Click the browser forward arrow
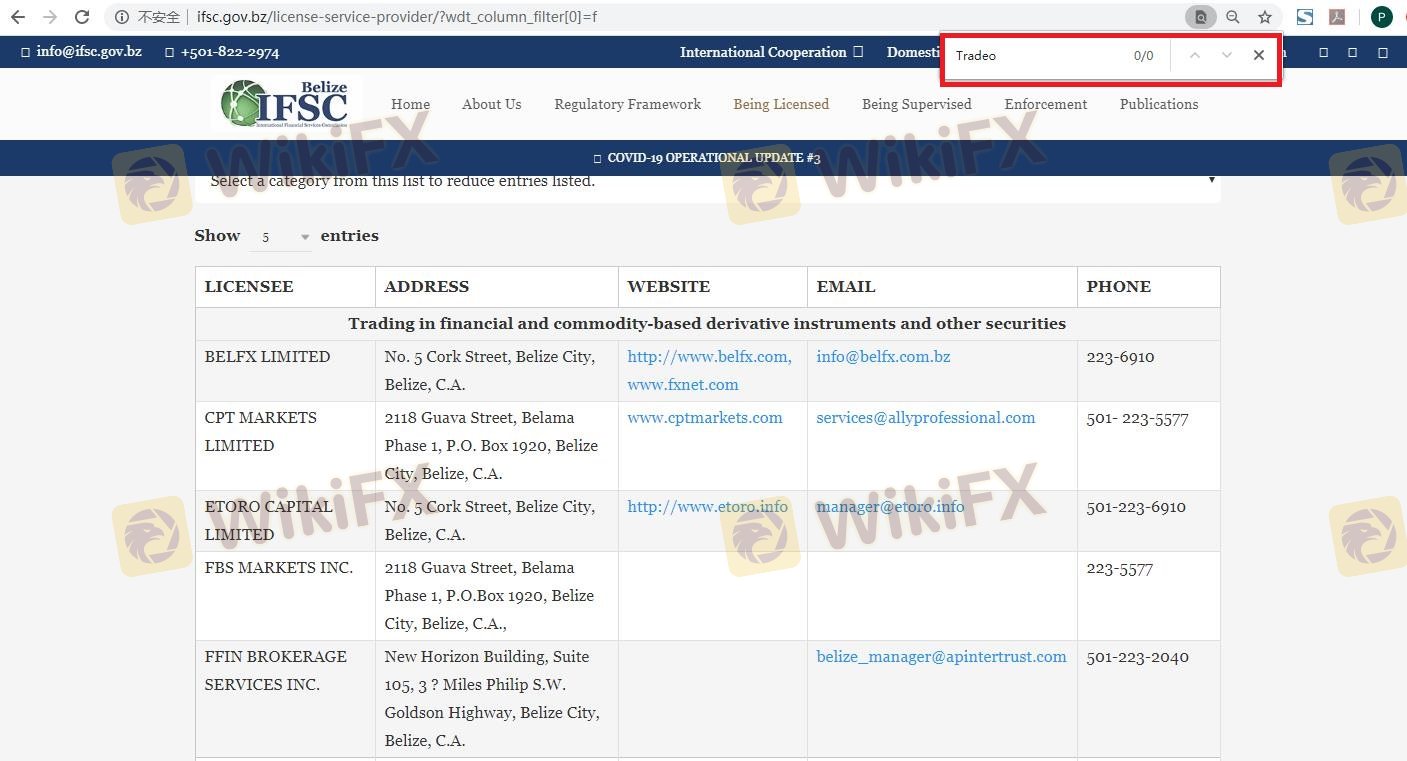The width and height of the screenshot is (1407, 761). (50, 17)
